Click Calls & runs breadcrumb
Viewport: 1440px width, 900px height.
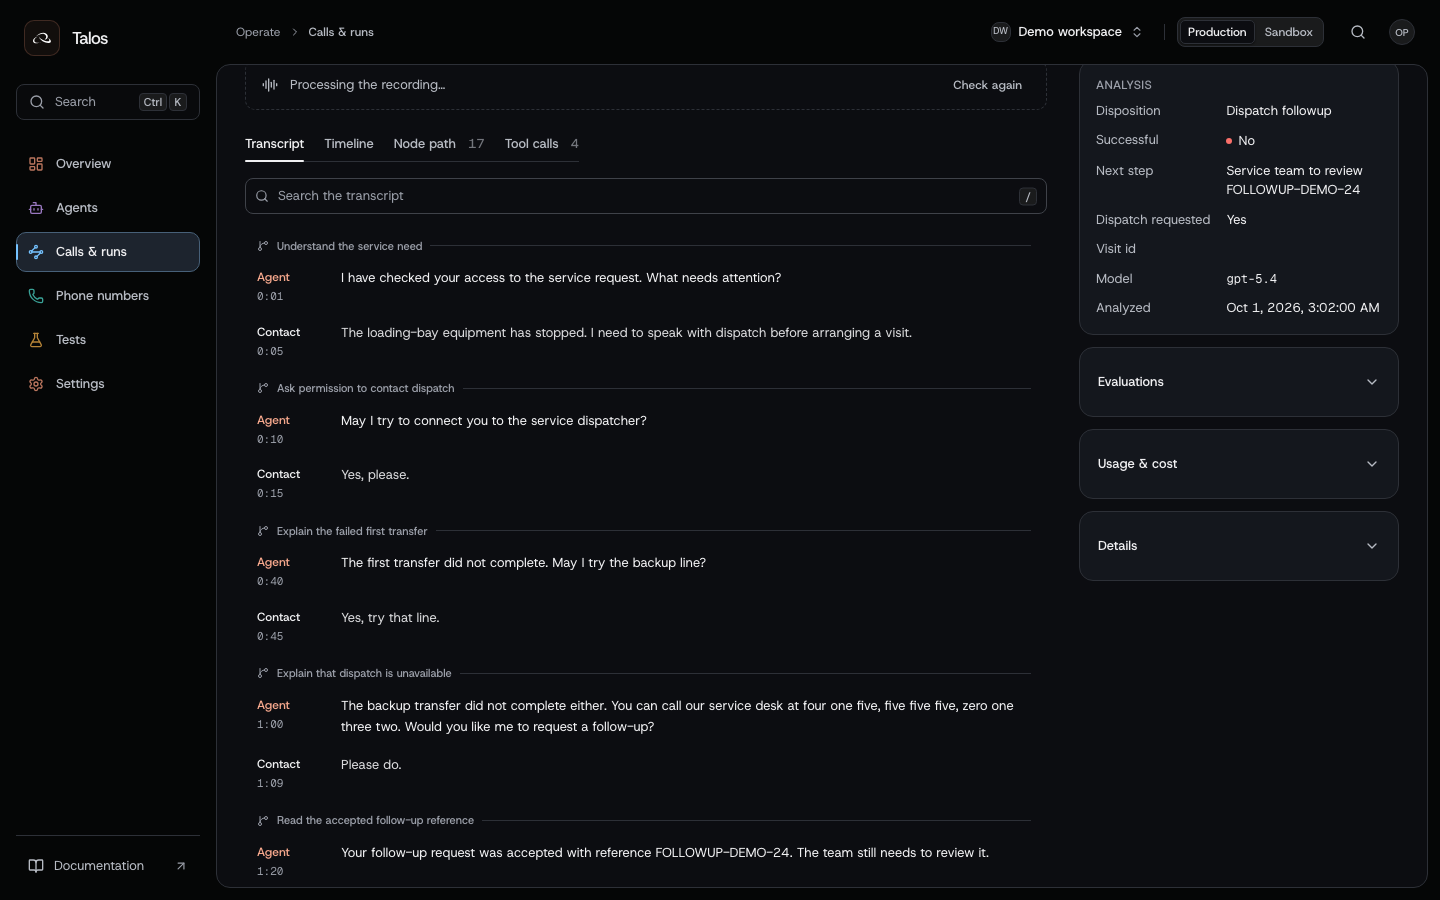[x=341, y=32]
